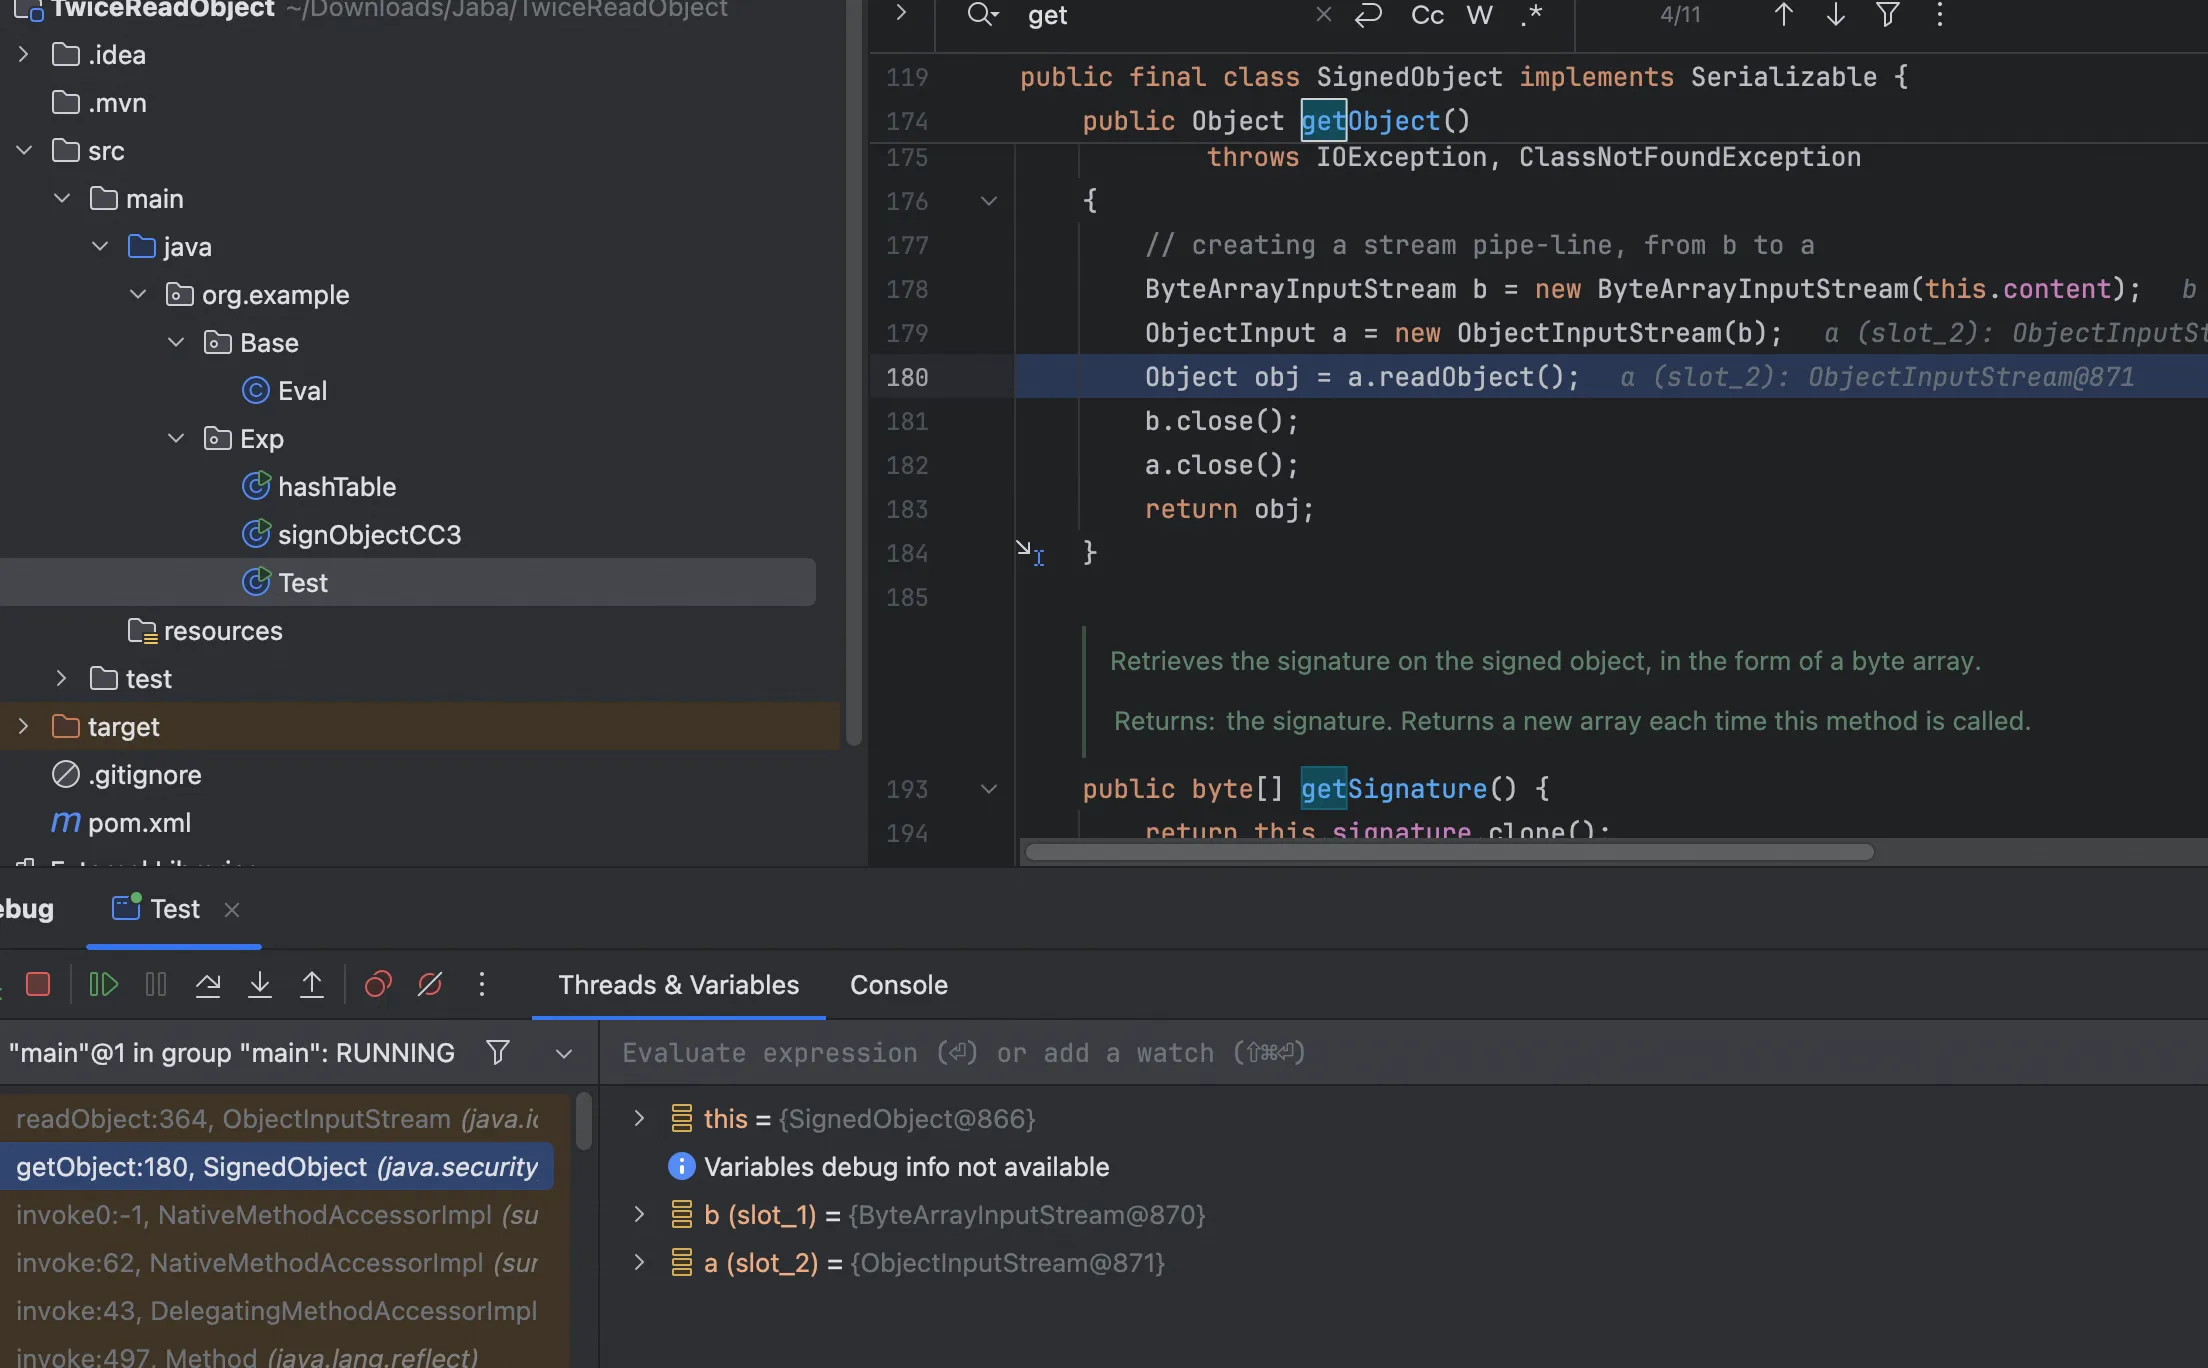The image size is (2208, 1368).
Task: Stop the debug session
Action: point(38,985)
